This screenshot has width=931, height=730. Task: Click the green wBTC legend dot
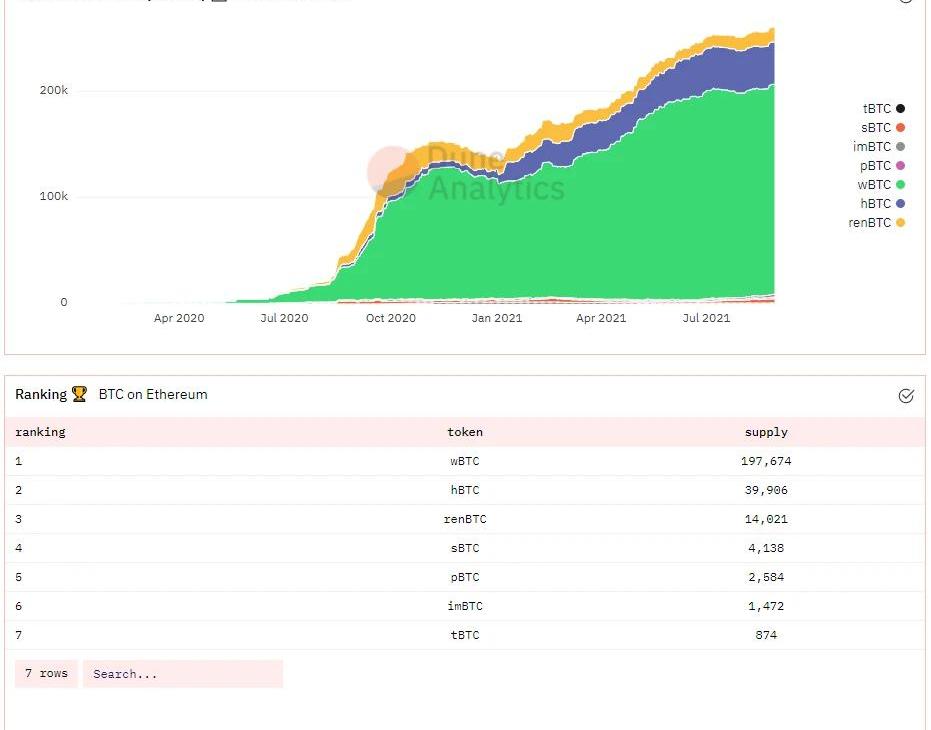tap(900, 185)
